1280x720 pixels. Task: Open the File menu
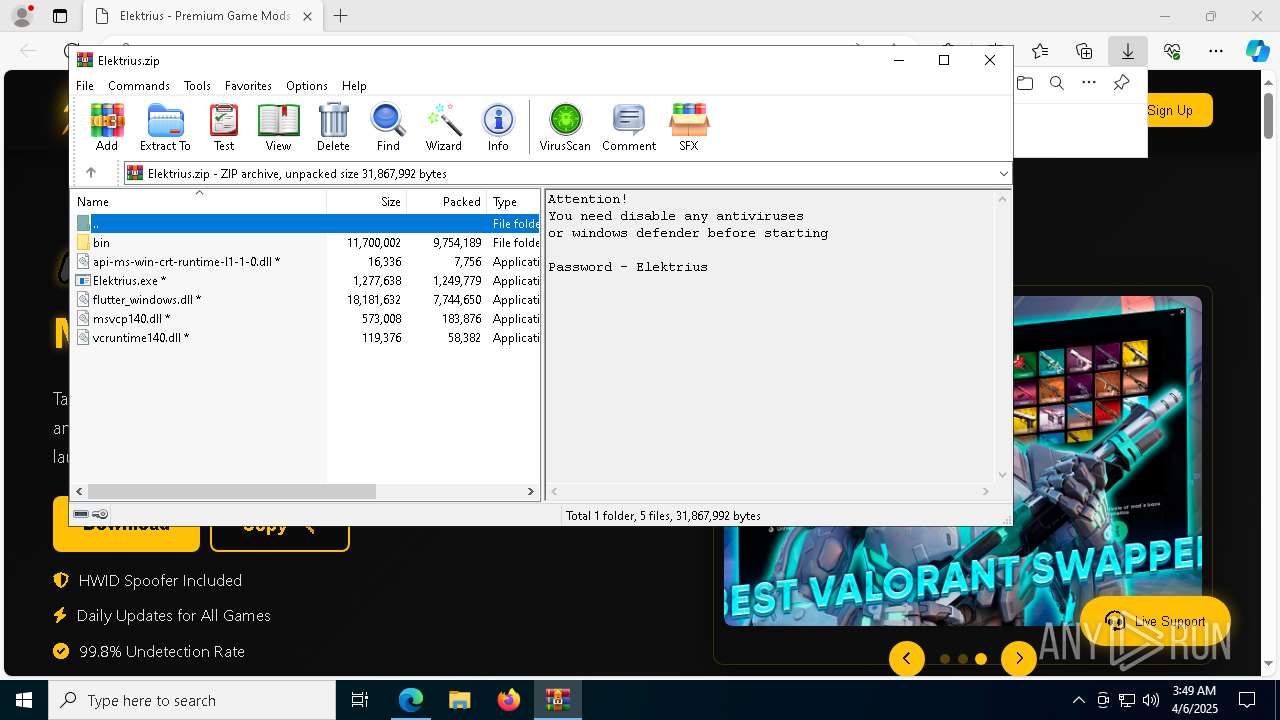pos(85,86)
